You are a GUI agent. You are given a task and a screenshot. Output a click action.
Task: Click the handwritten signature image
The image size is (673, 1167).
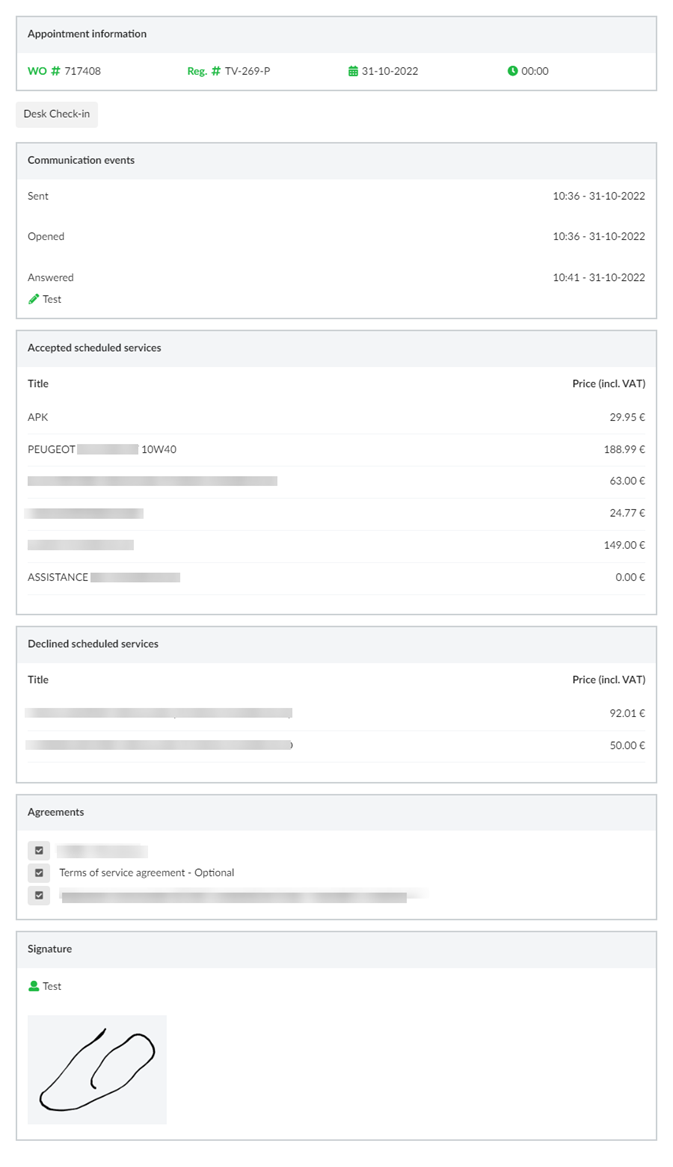(97, 1069)
